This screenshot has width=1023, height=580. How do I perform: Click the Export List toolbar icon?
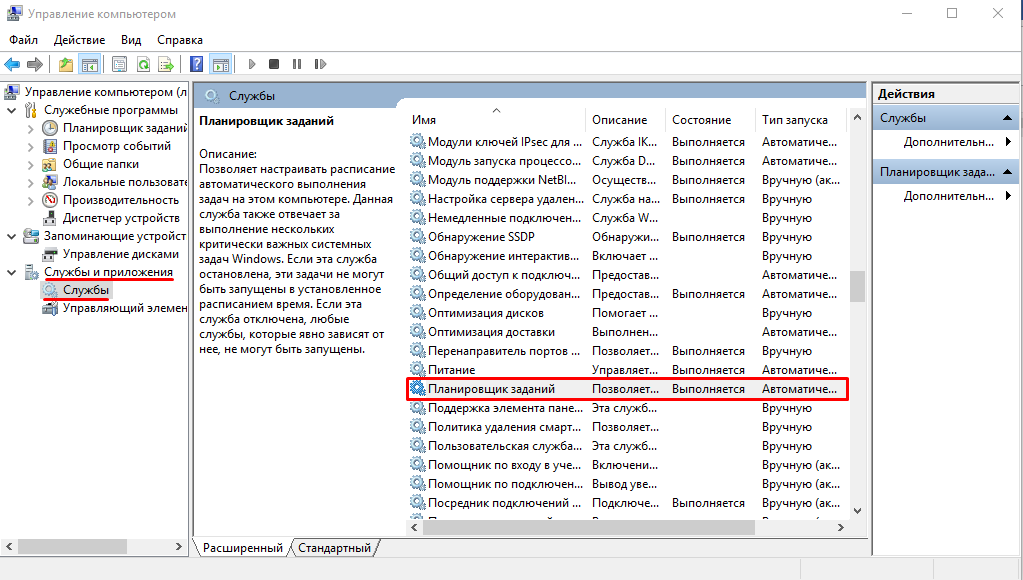166,64
